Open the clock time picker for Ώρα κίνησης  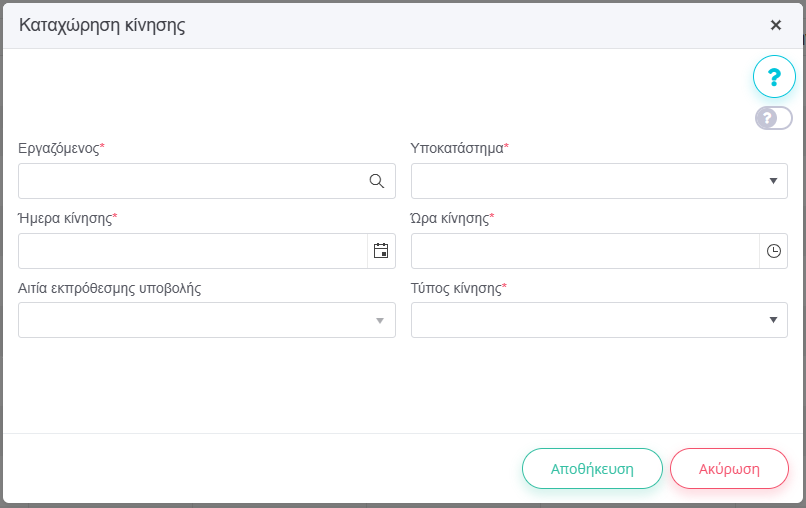(x=773, y=251)
